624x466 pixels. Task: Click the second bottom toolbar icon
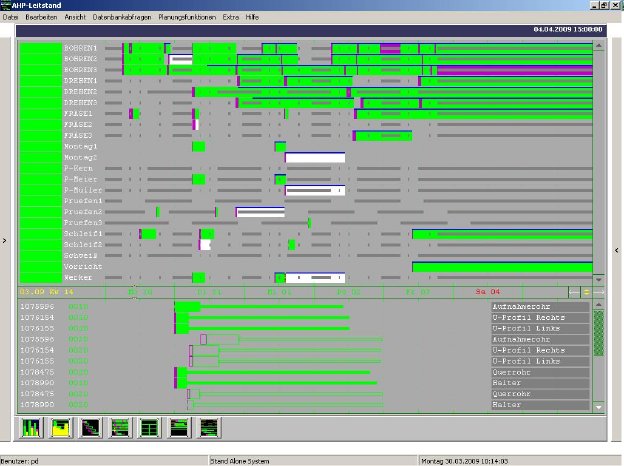point(61,426)
